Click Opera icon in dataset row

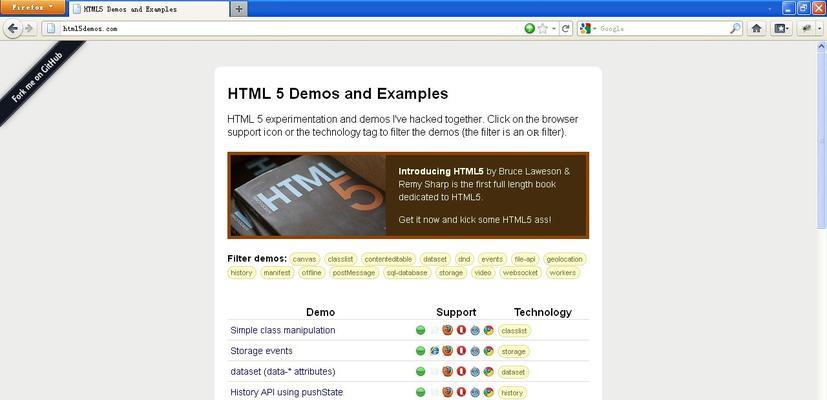click(461, 372)
